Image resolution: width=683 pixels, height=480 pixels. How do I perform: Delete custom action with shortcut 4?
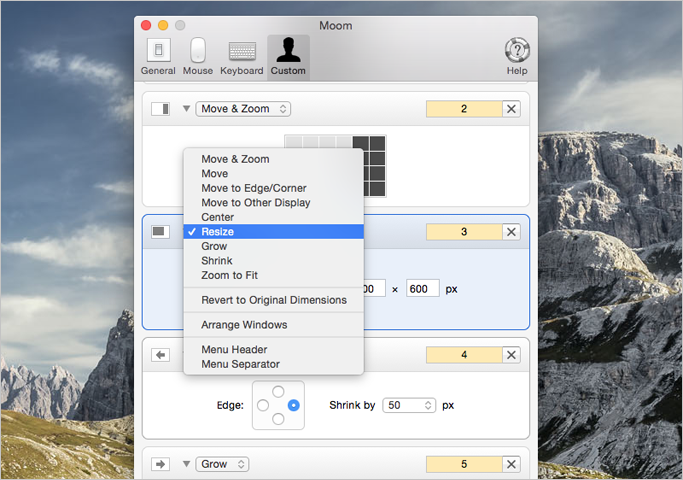point(511,355)
